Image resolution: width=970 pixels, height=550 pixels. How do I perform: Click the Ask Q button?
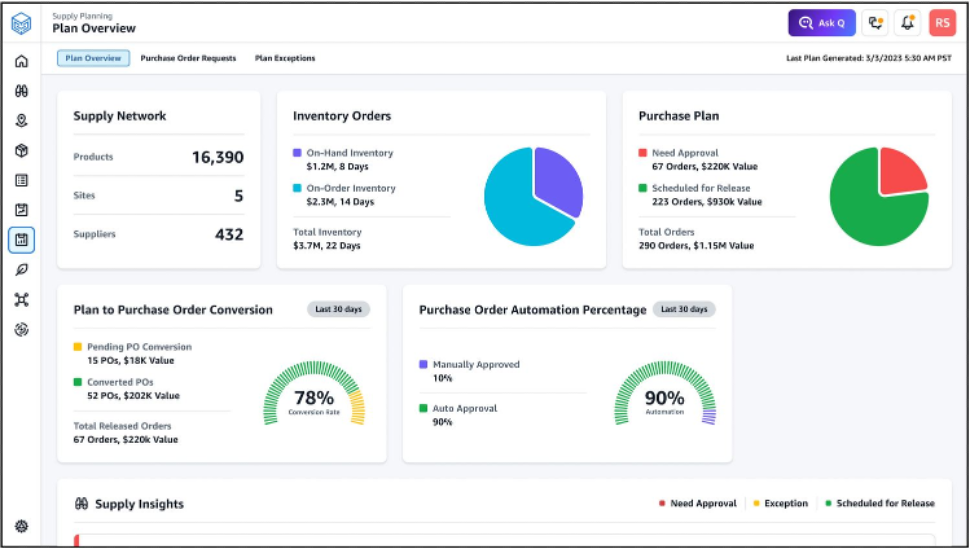[x=822, y=23]
